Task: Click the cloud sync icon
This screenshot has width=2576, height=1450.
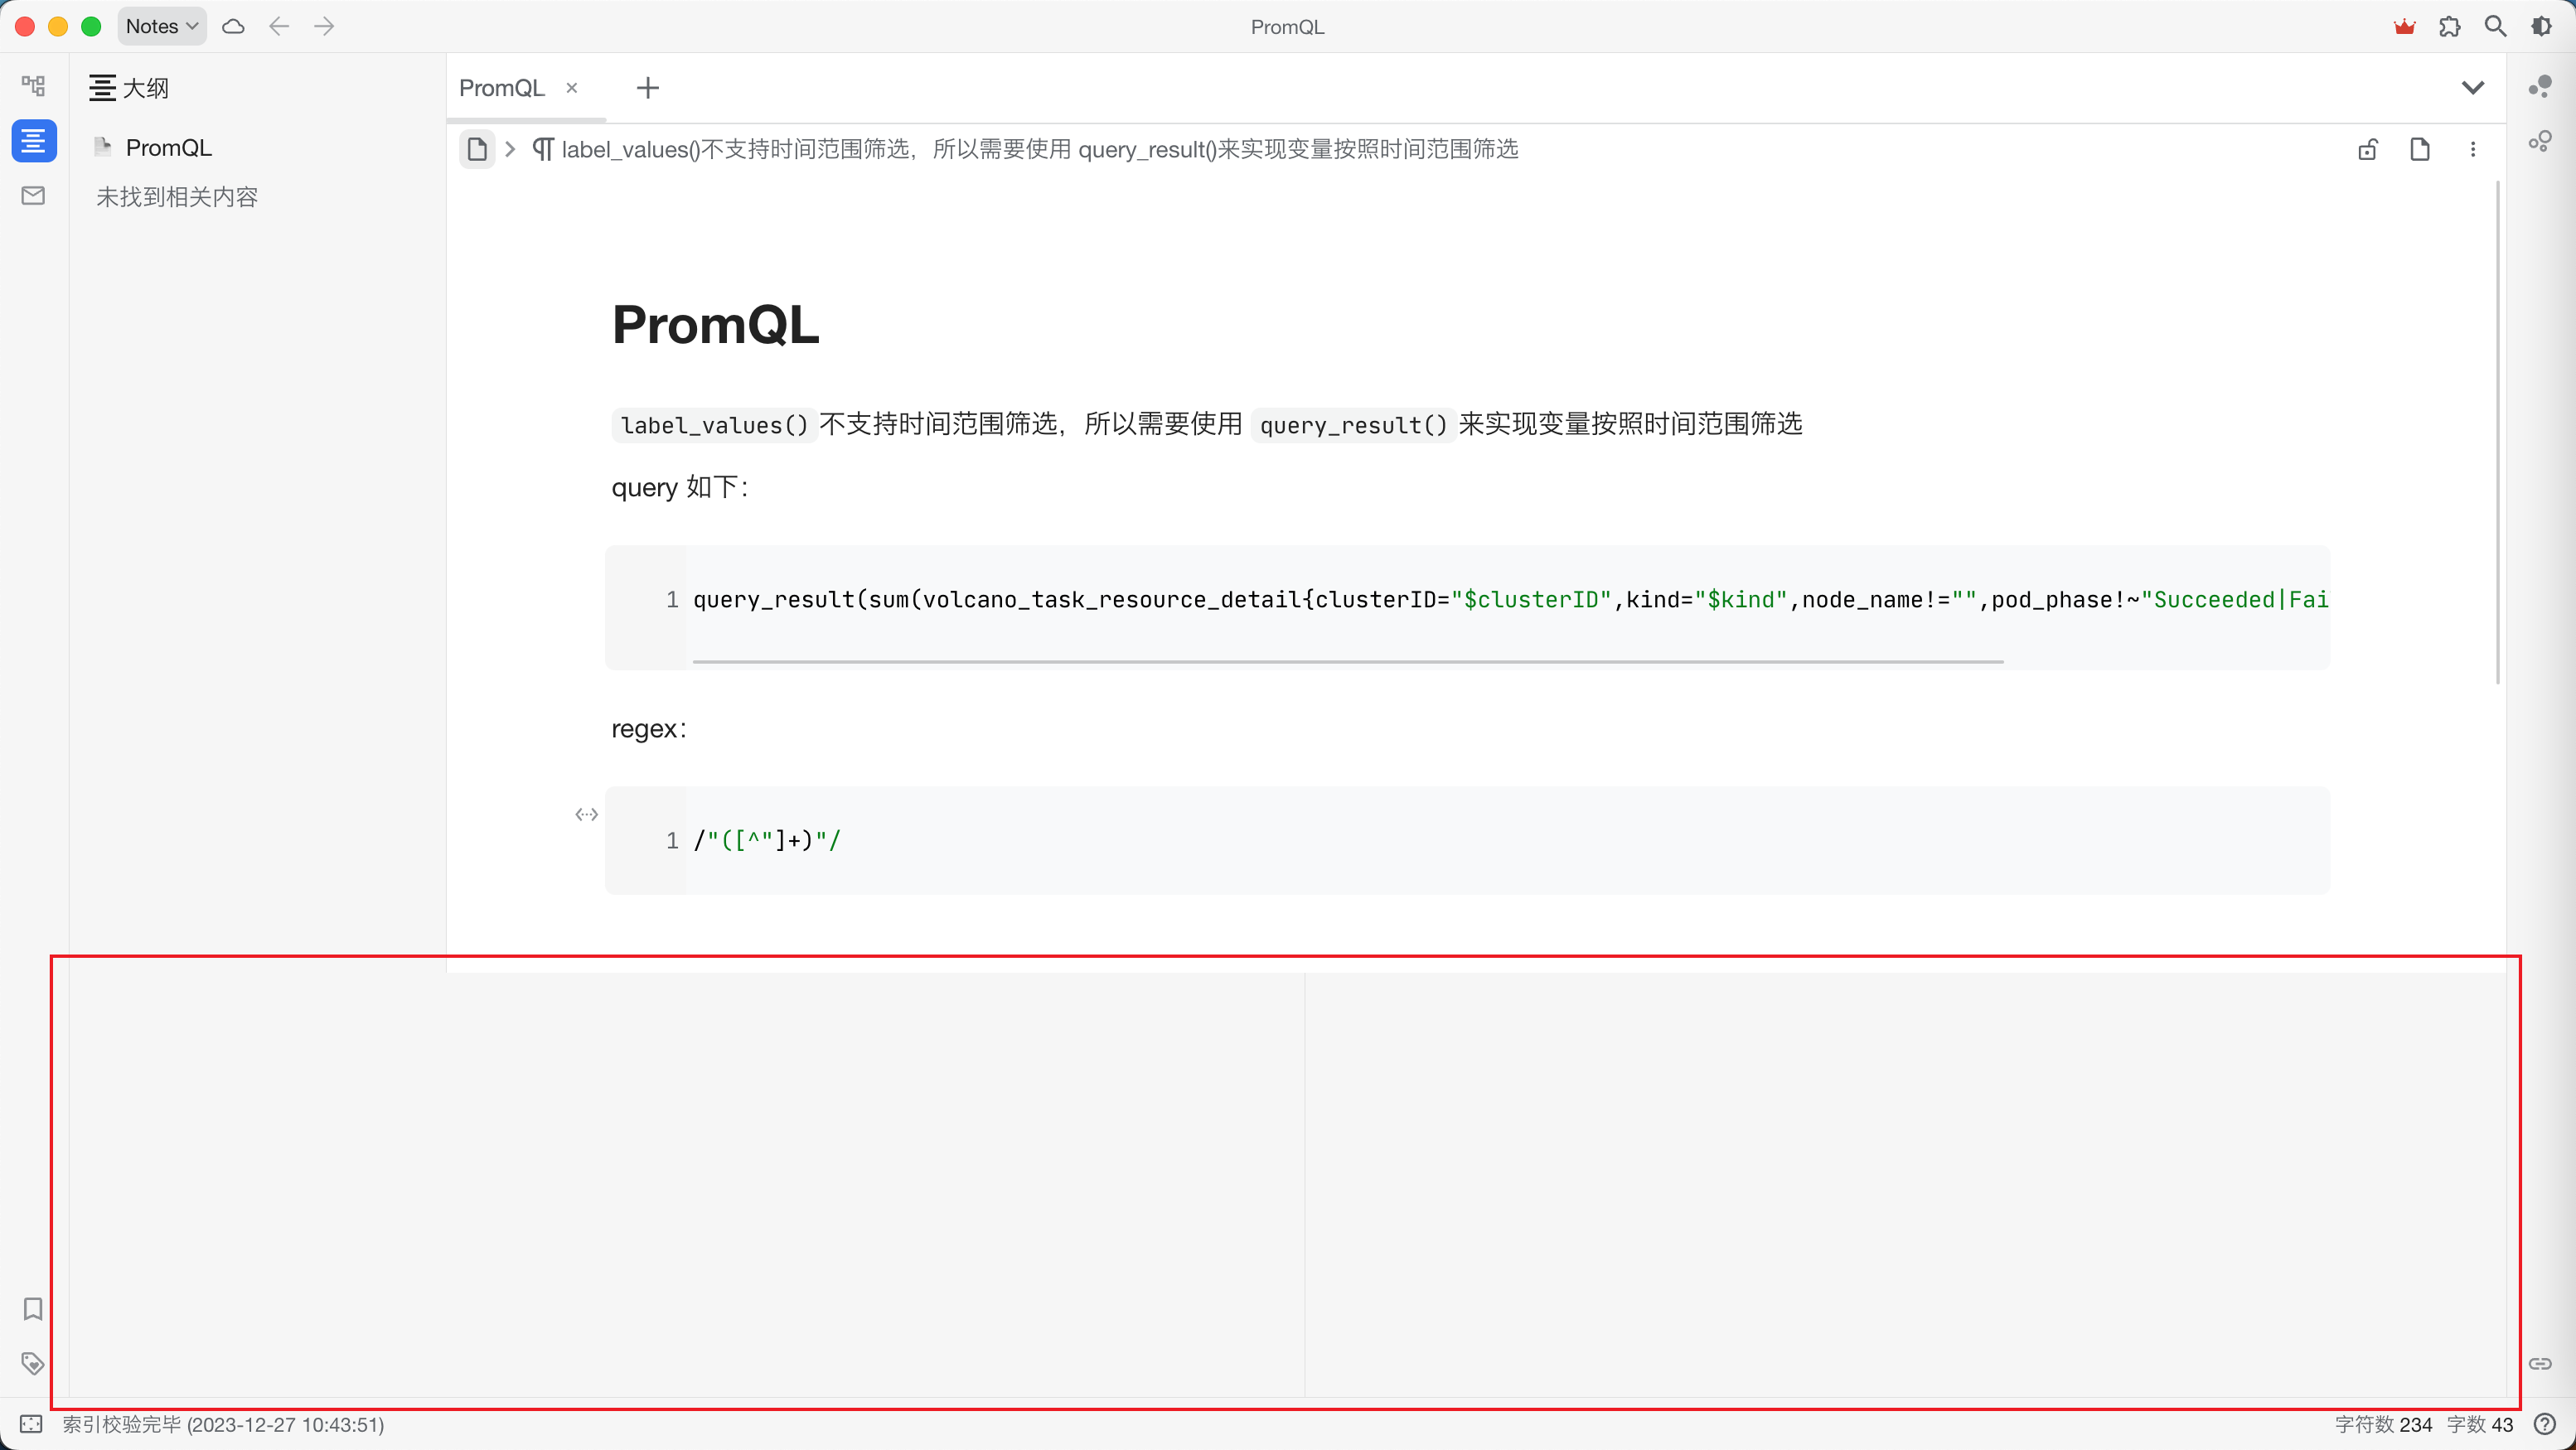Action: (x=233, y=27)
